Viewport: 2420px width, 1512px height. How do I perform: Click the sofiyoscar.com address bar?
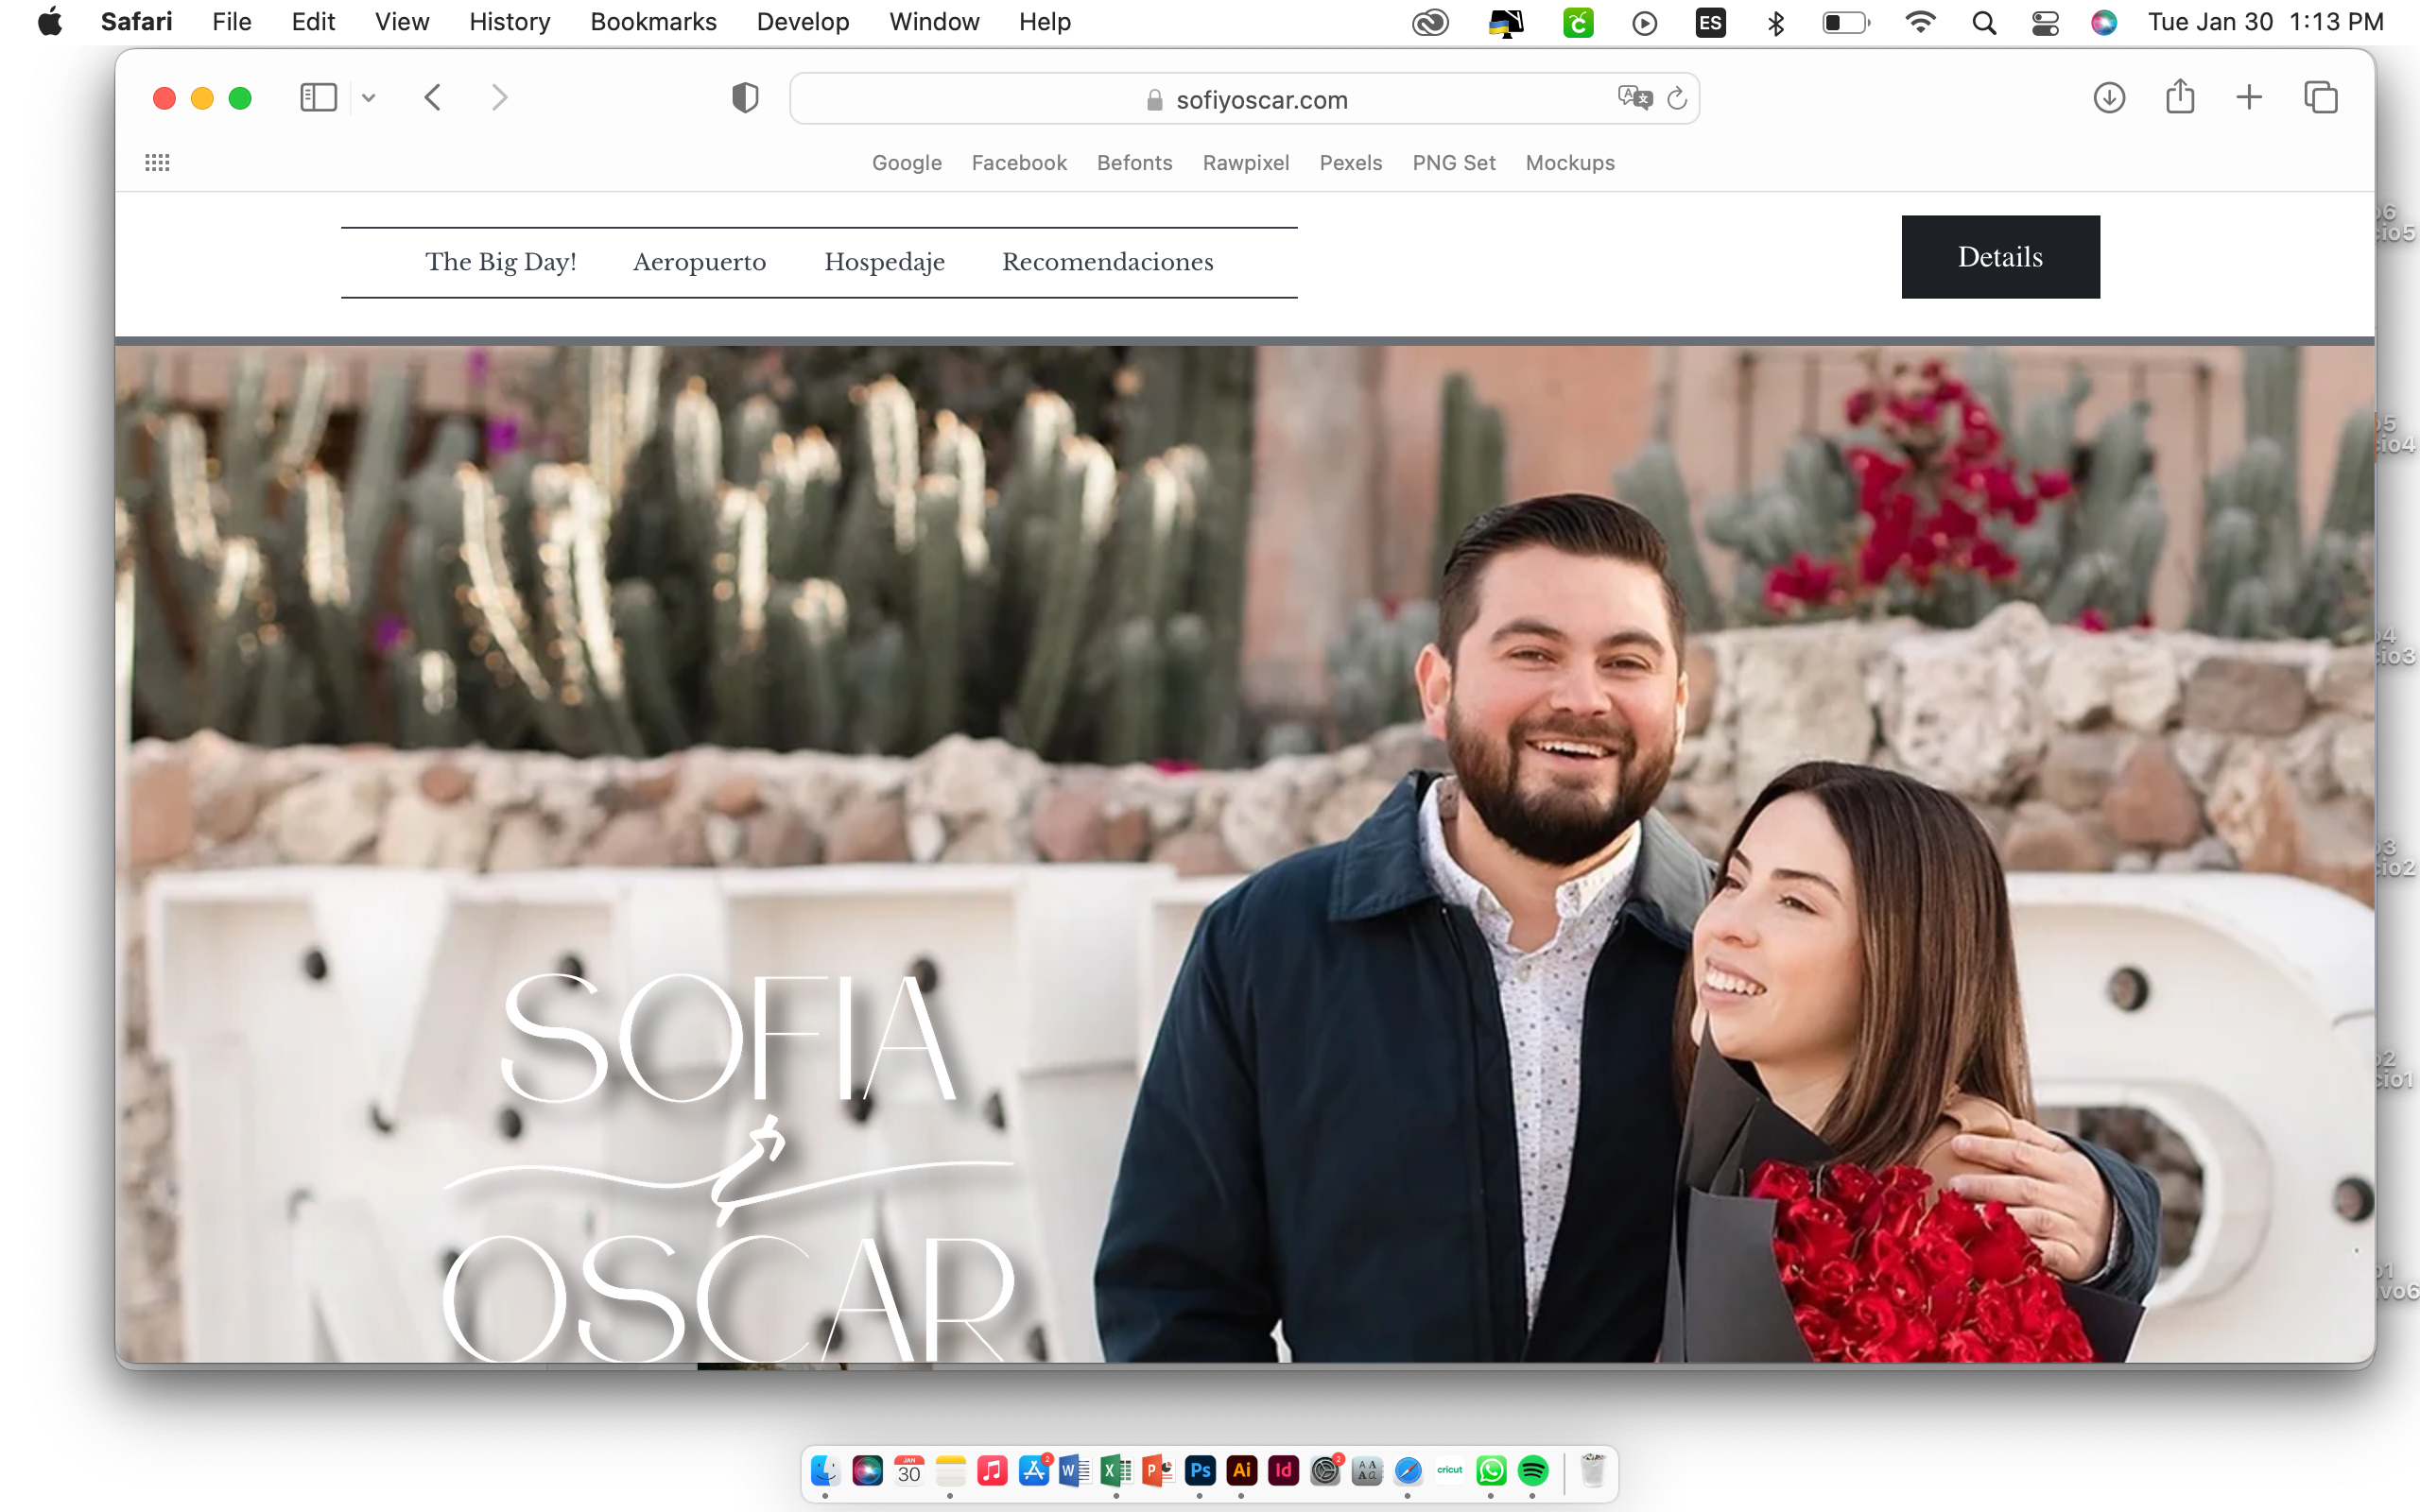(x=1260, y=99)
